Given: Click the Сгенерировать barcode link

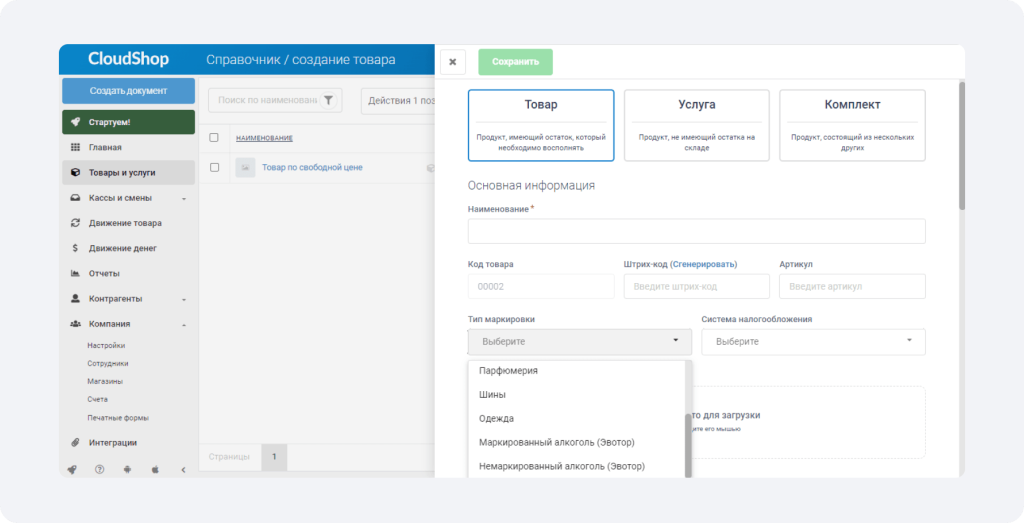Looking at the screenshot, I should [703, 264].
